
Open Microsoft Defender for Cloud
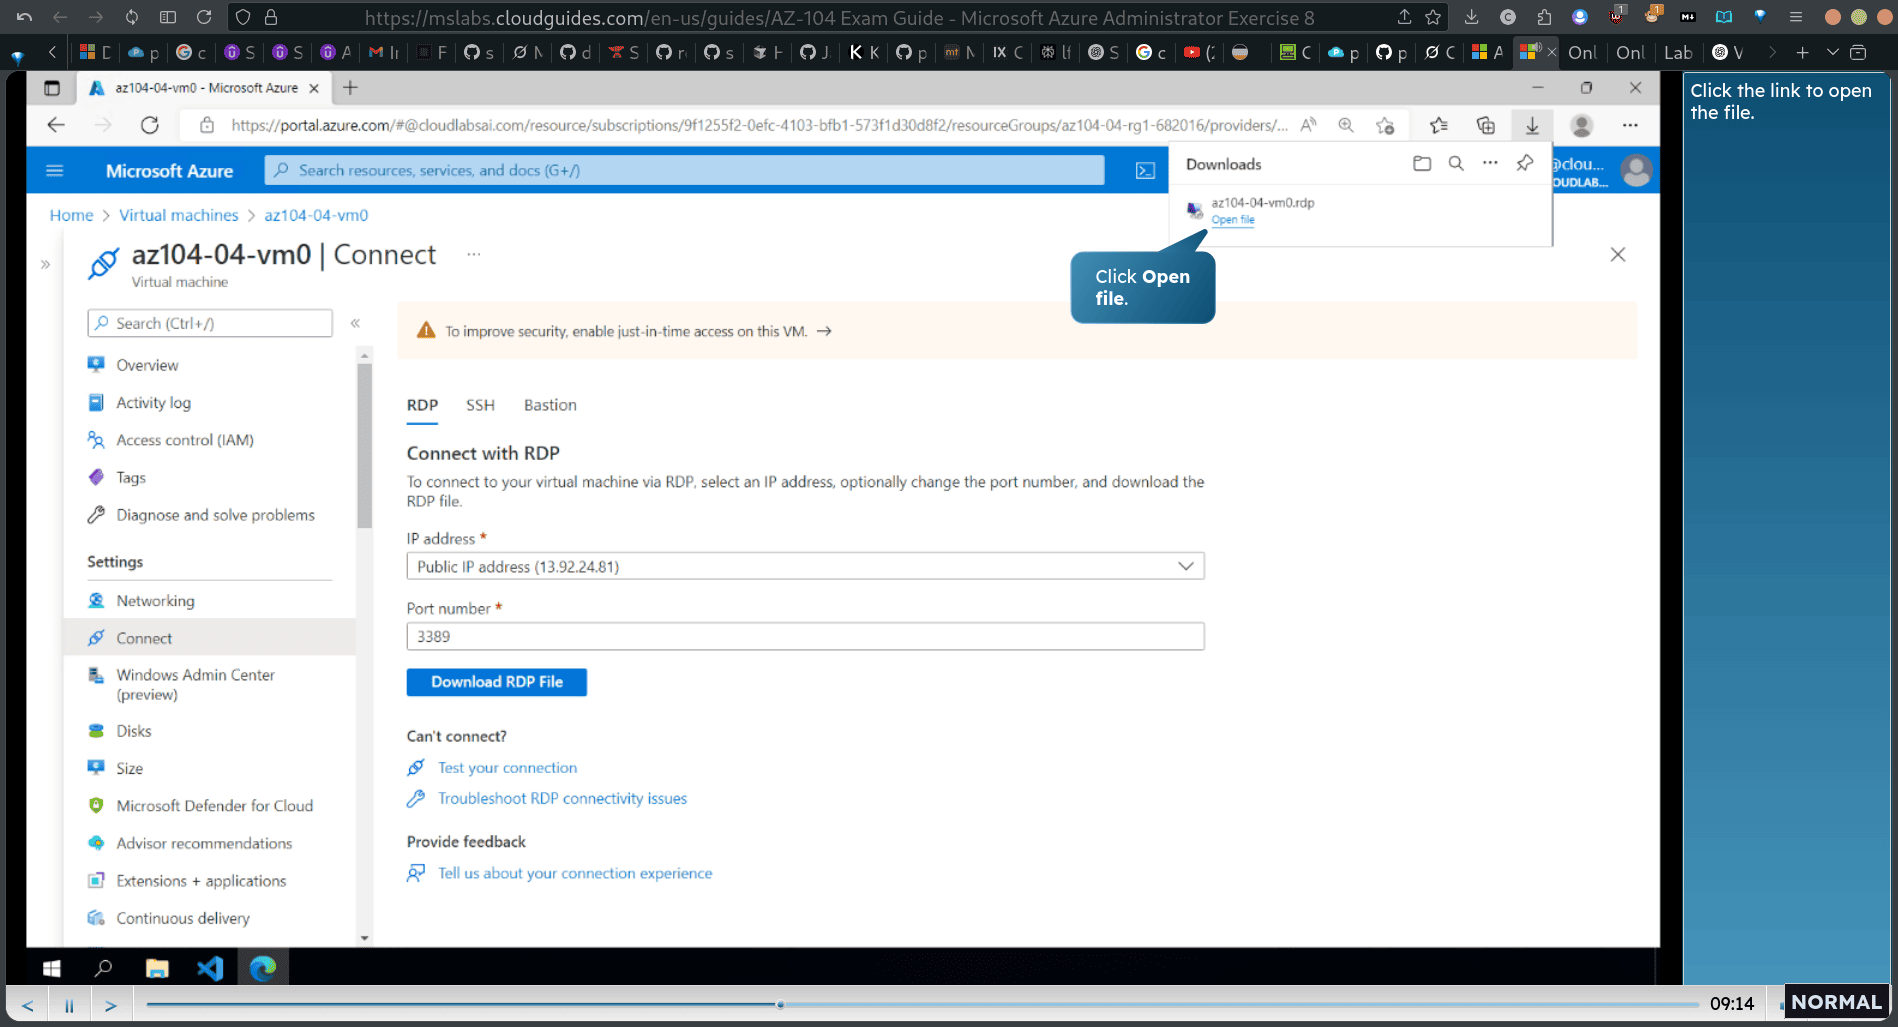(x=214, y=806)
